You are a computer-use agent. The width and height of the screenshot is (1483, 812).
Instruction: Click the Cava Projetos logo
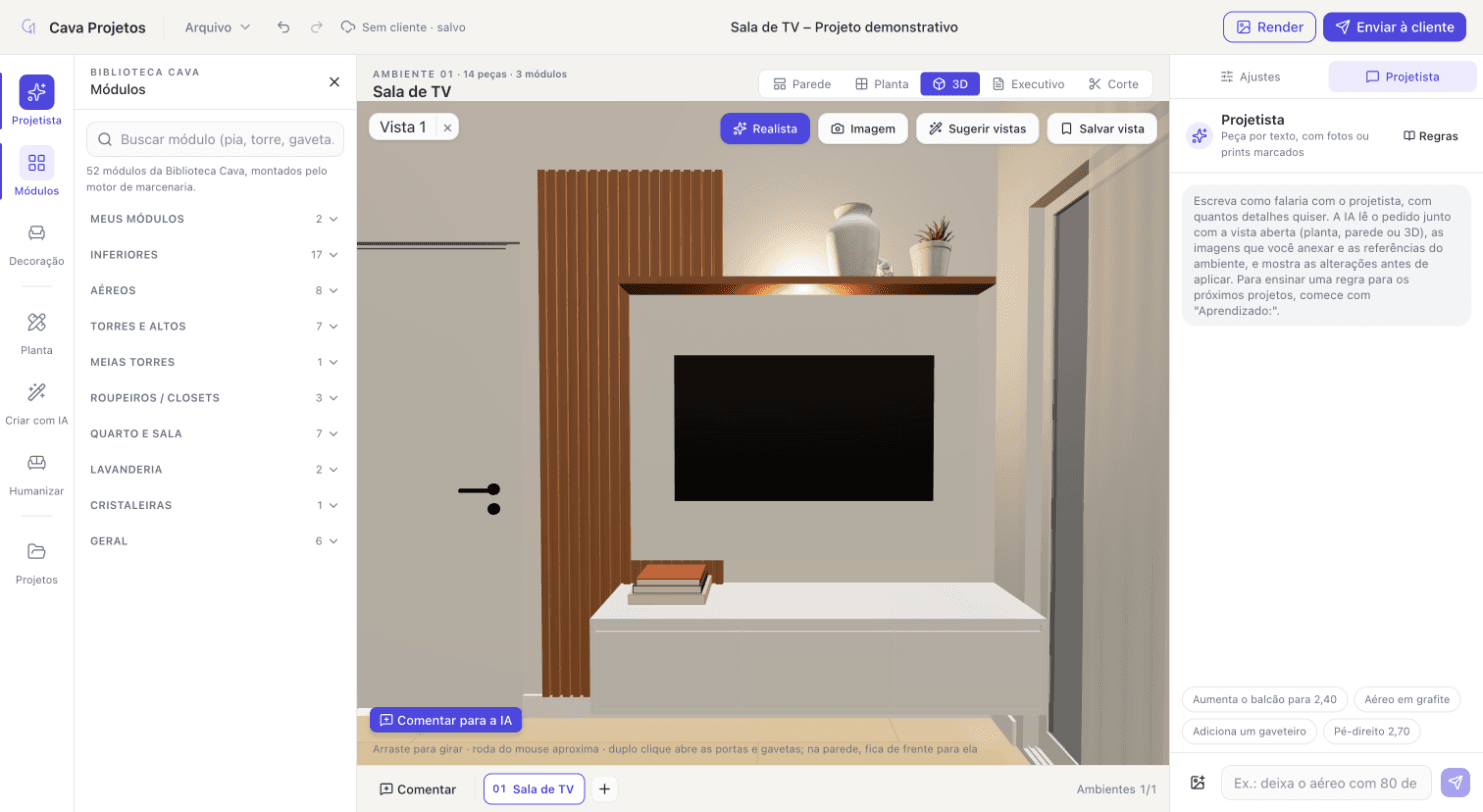[82, 27]
